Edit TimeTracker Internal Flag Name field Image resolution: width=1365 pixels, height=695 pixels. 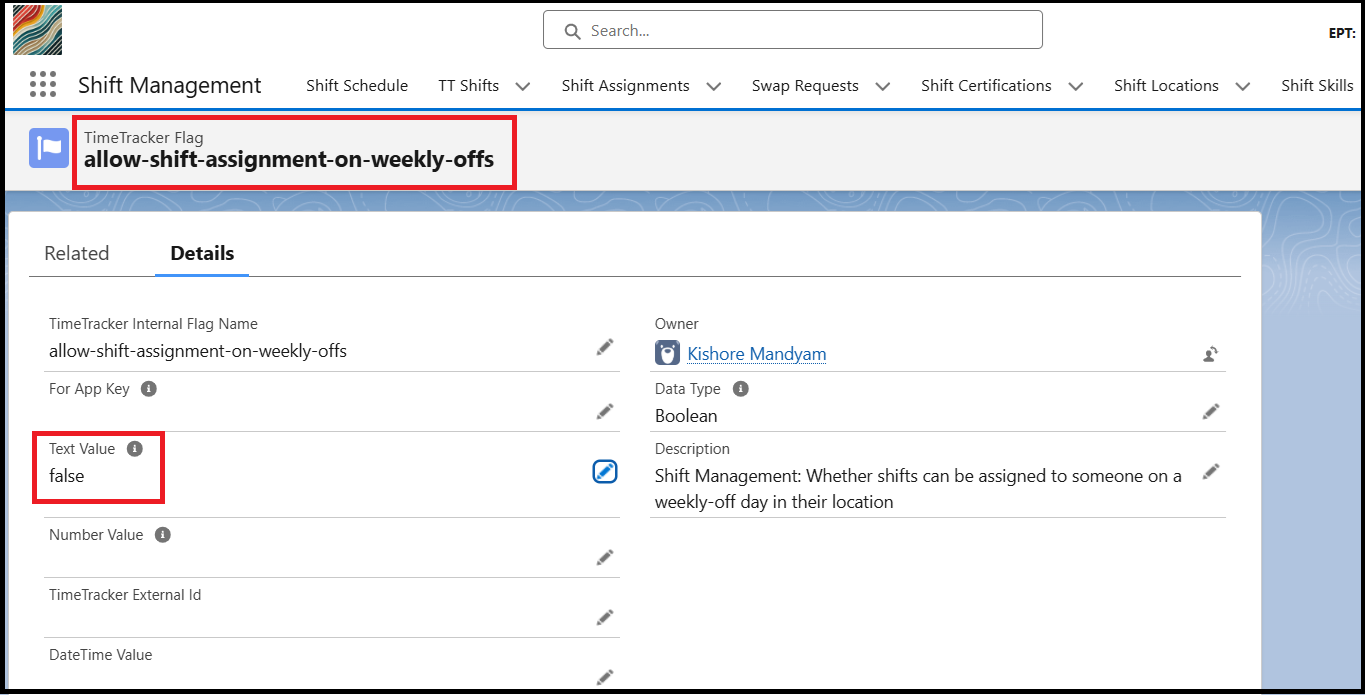tap(605, 347)
